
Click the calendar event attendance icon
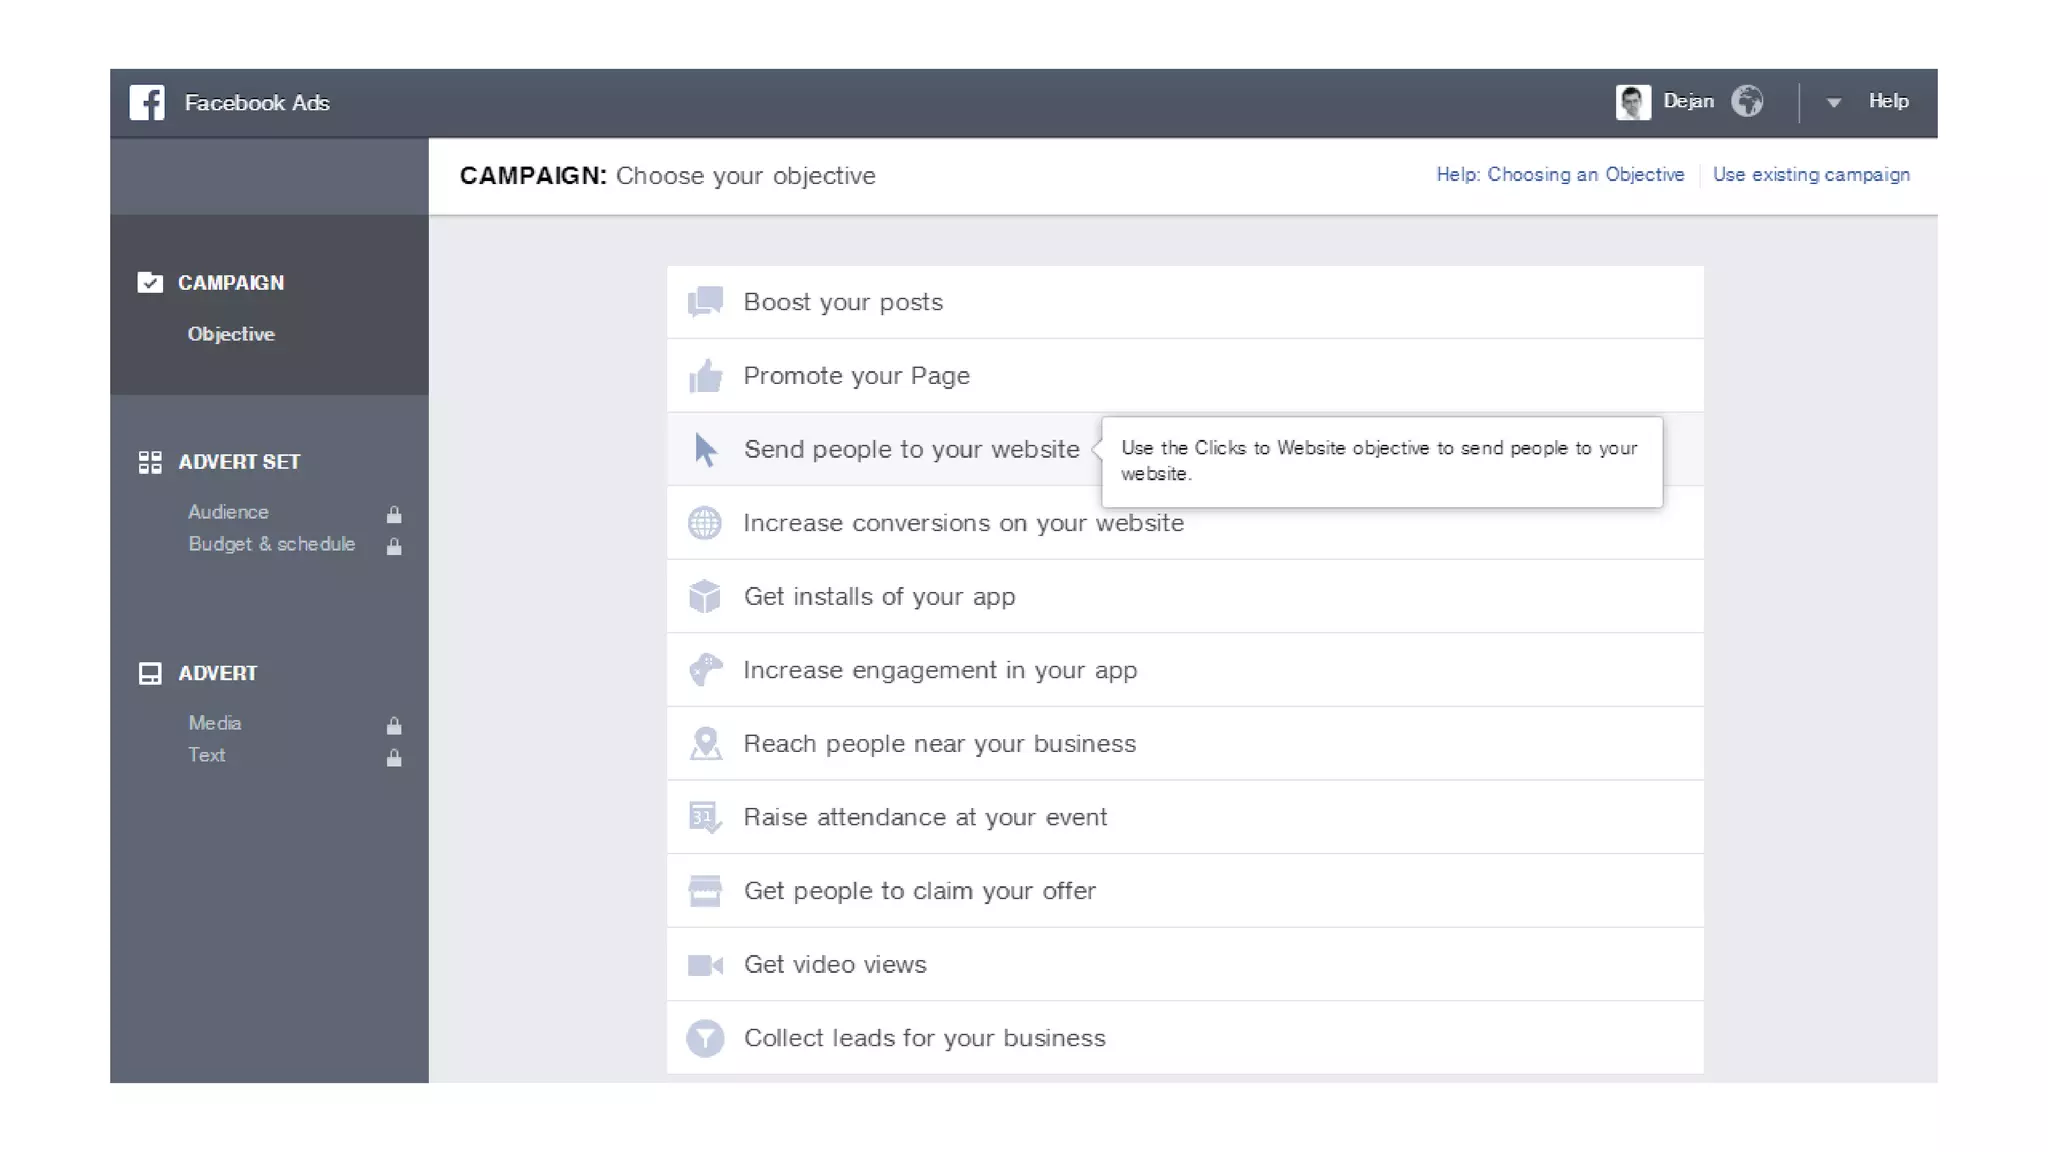coord(705,817)
